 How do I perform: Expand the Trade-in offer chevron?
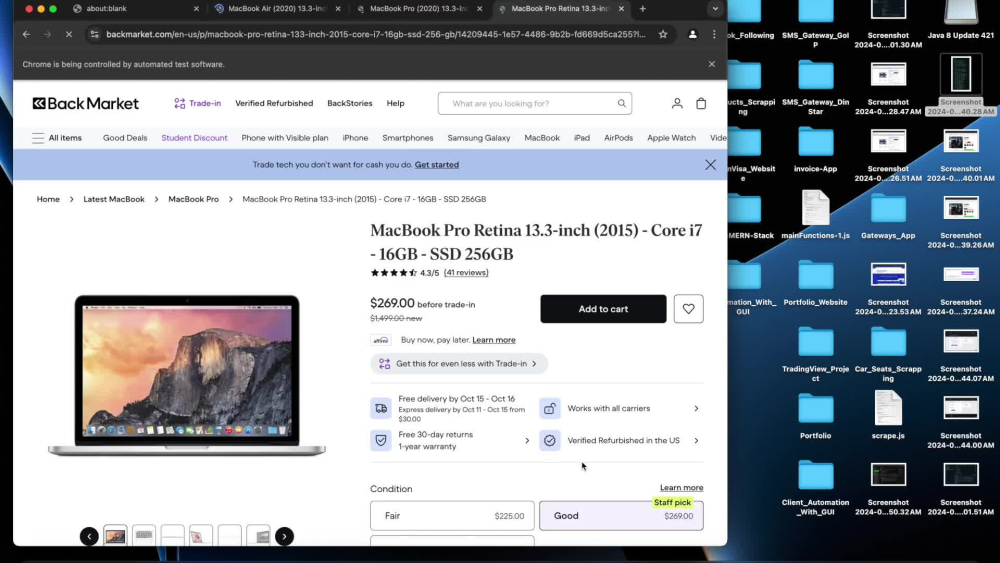point(534,363)
